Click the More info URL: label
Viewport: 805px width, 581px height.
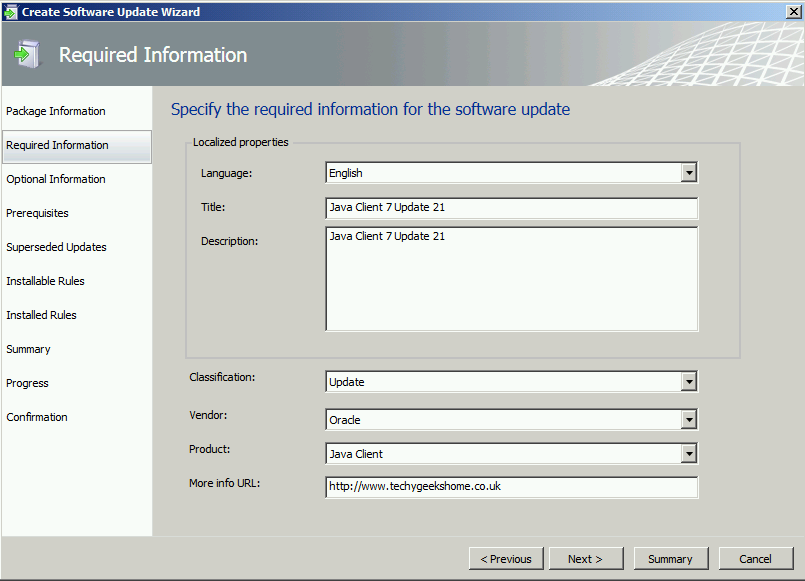pos(224,483)
